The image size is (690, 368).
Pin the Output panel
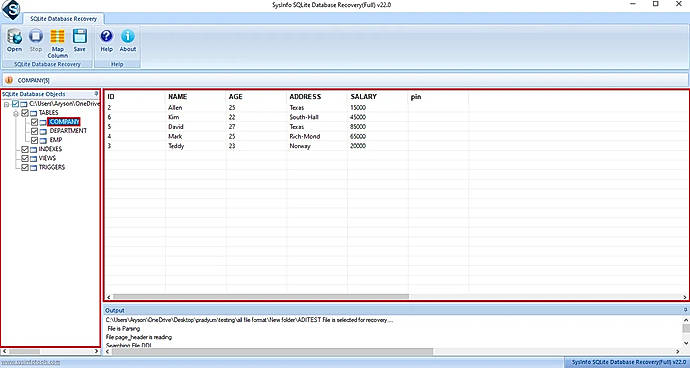pyautogui.click(x=685, y=310)
